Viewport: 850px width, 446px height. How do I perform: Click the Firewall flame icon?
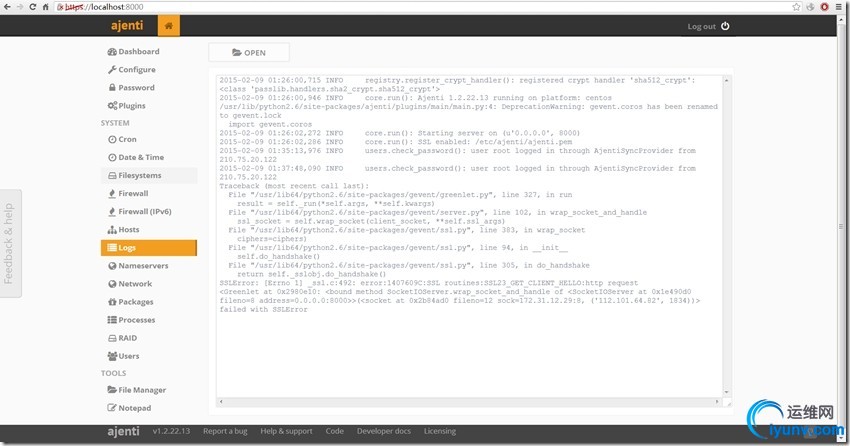coord(112,193)
